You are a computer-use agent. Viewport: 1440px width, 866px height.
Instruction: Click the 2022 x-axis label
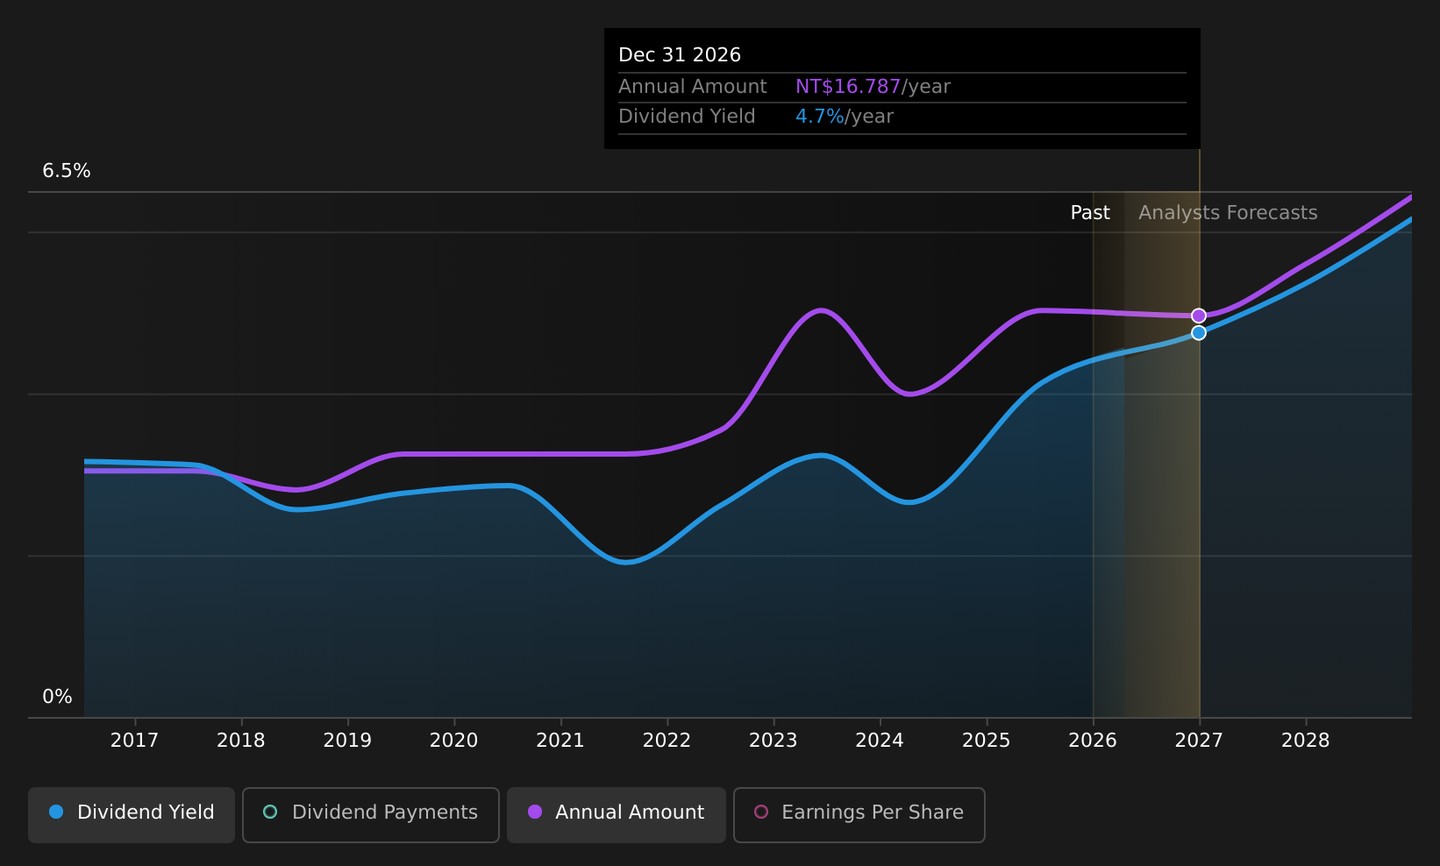pos(667,741)
